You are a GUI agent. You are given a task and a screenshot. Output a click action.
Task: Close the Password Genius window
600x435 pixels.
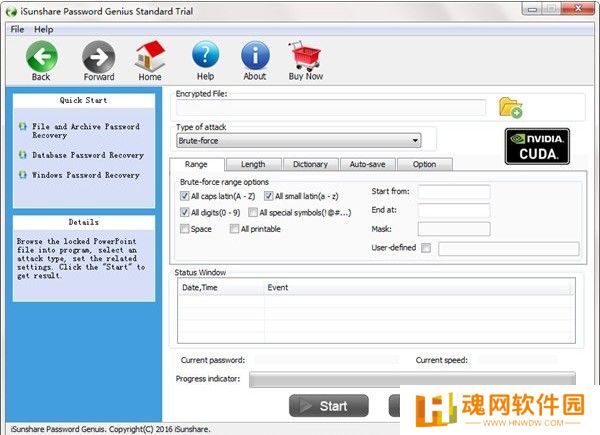[578, 9]
